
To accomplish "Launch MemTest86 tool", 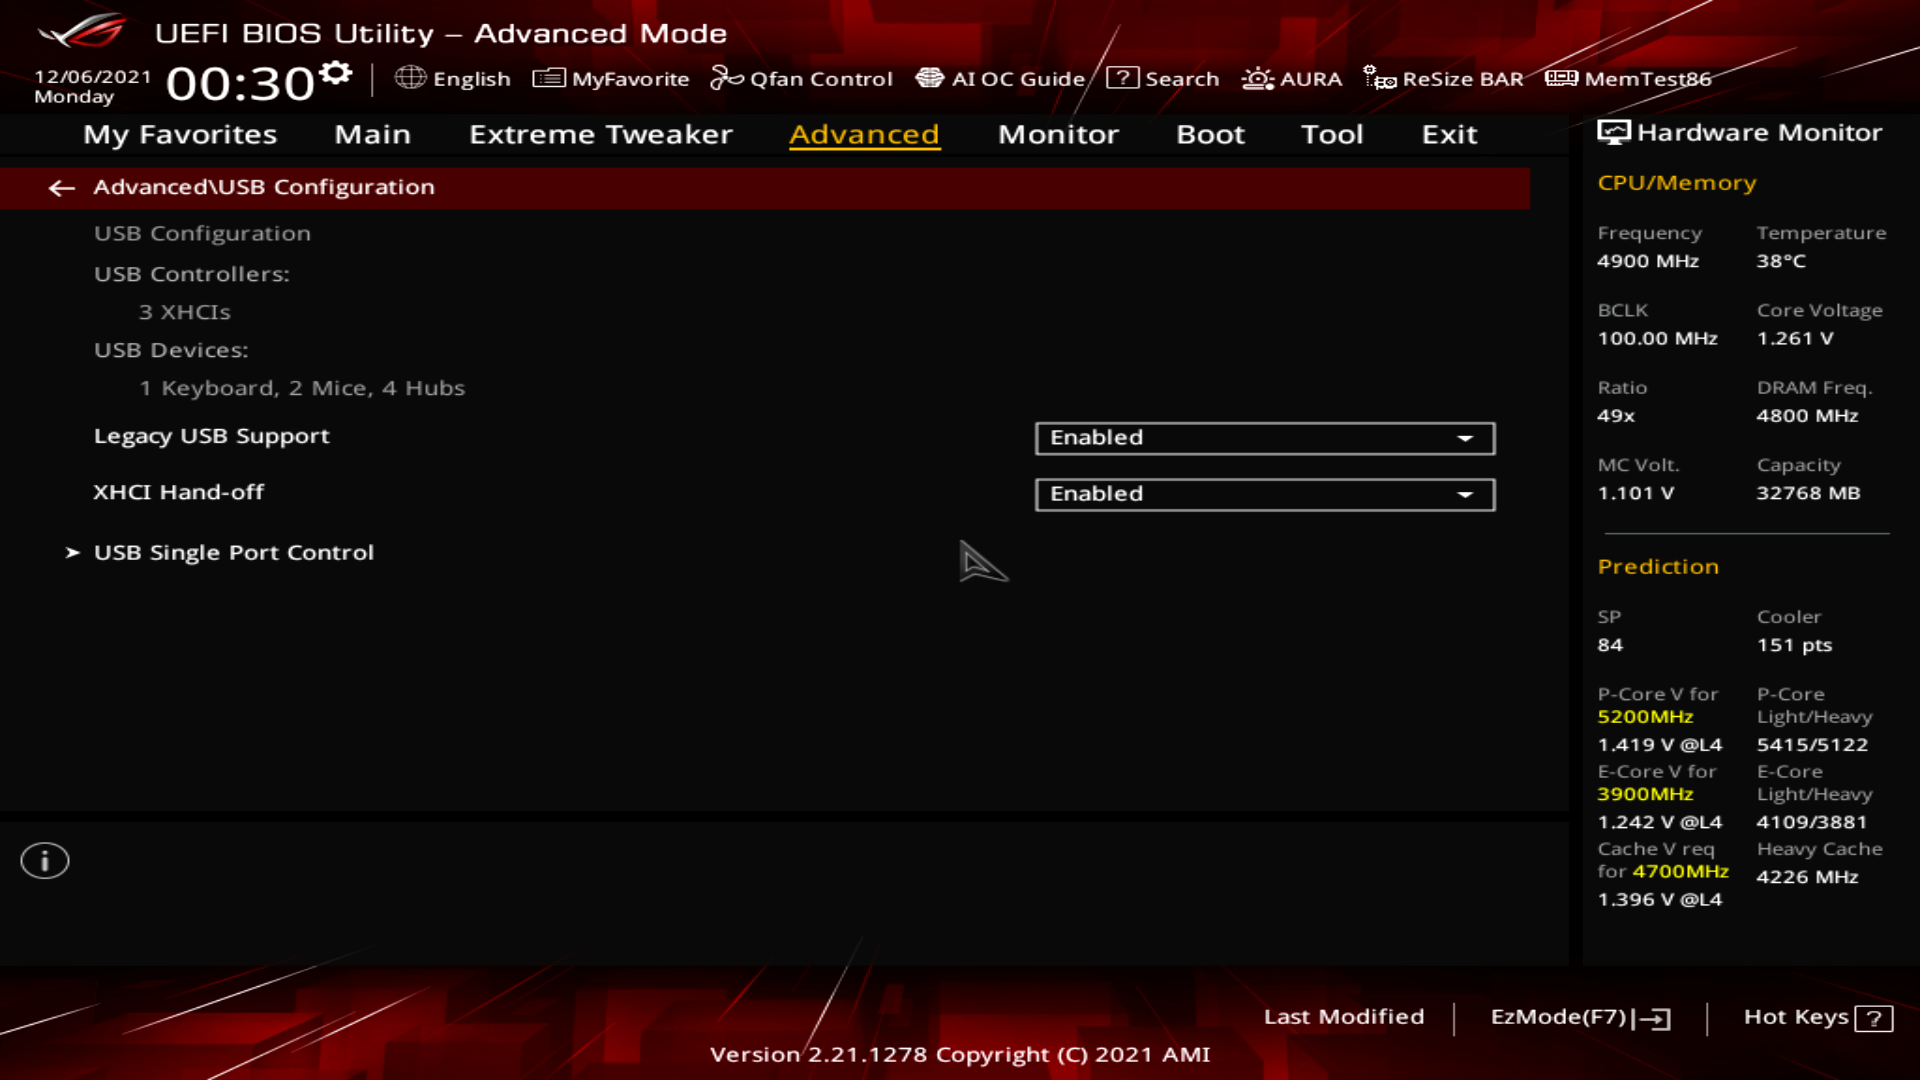I will click(x=1628, y=78).
